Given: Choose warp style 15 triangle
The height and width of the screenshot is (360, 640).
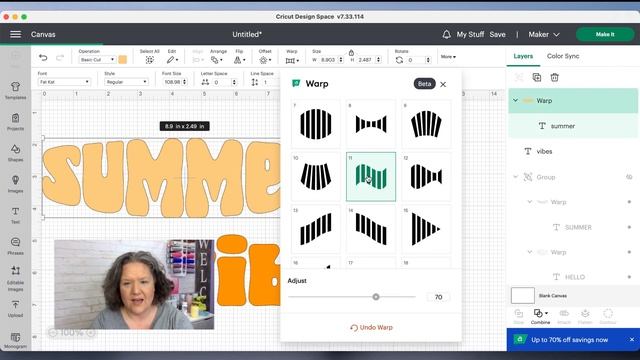Looking at the screenshot, I should pos(426,229).
